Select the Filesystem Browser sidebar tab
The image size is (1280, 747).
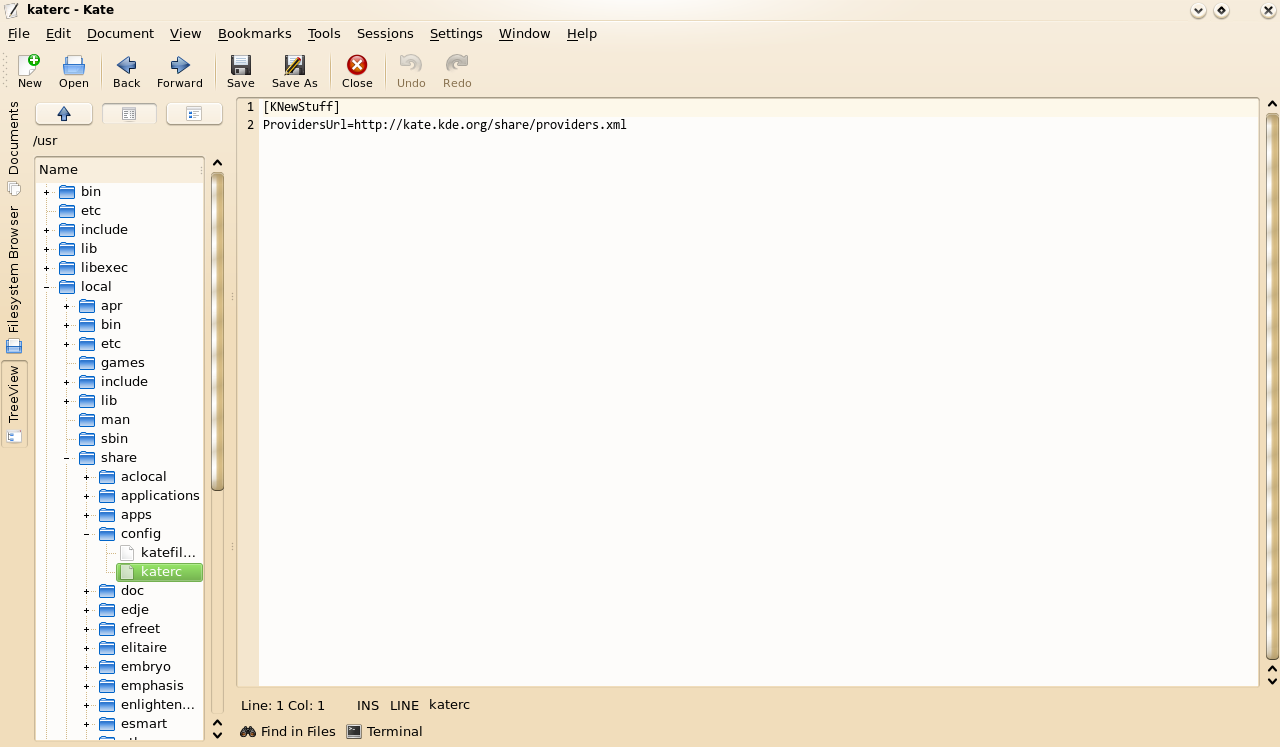coord(14,280)
